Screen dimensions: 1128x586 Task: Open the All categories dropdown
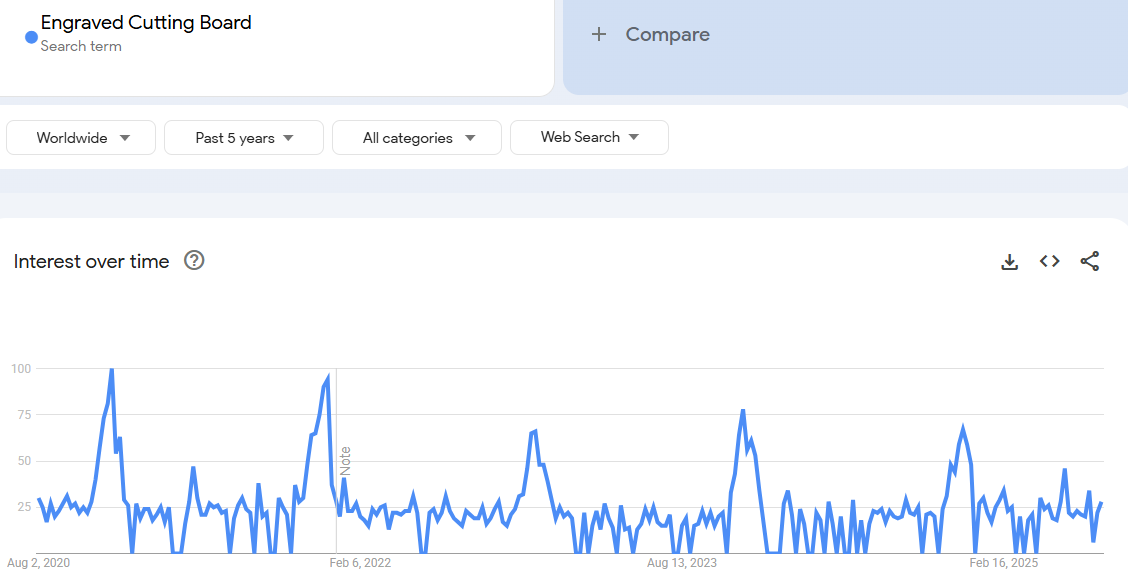[x=417, y=138]
